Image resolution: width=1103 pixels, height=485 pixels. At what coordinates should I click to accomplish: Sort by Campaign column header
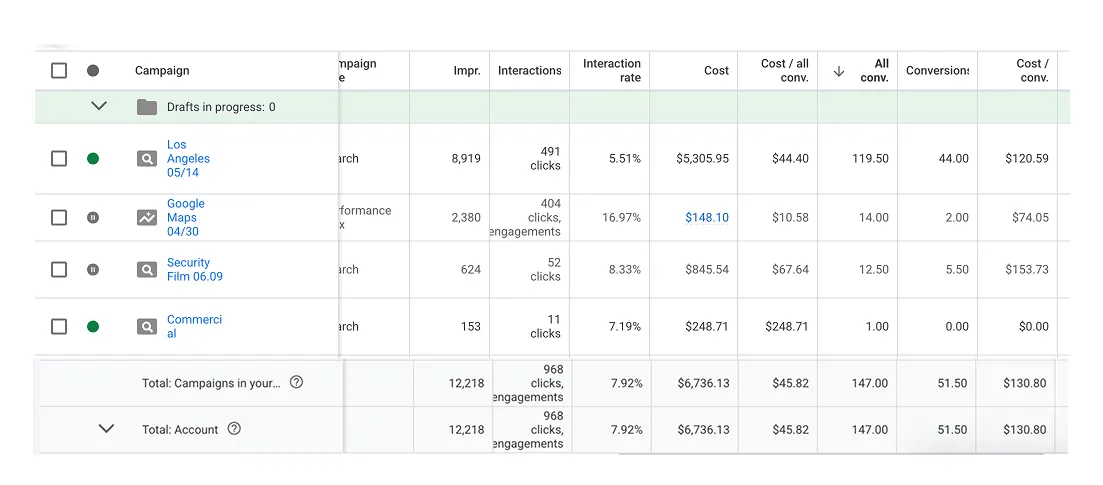click(x=162, y=70)
